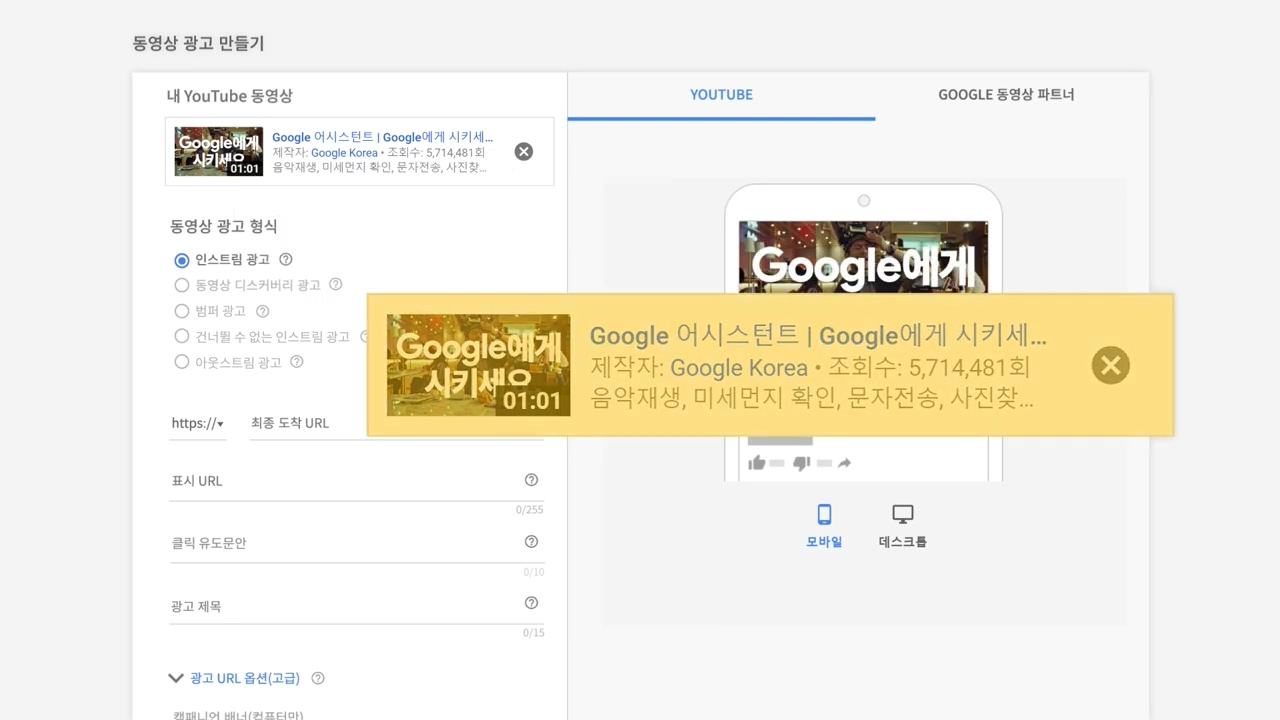Remove the selected YouTube video with the X icon
The image size is (1280, 720).
(x=524, y=152)
